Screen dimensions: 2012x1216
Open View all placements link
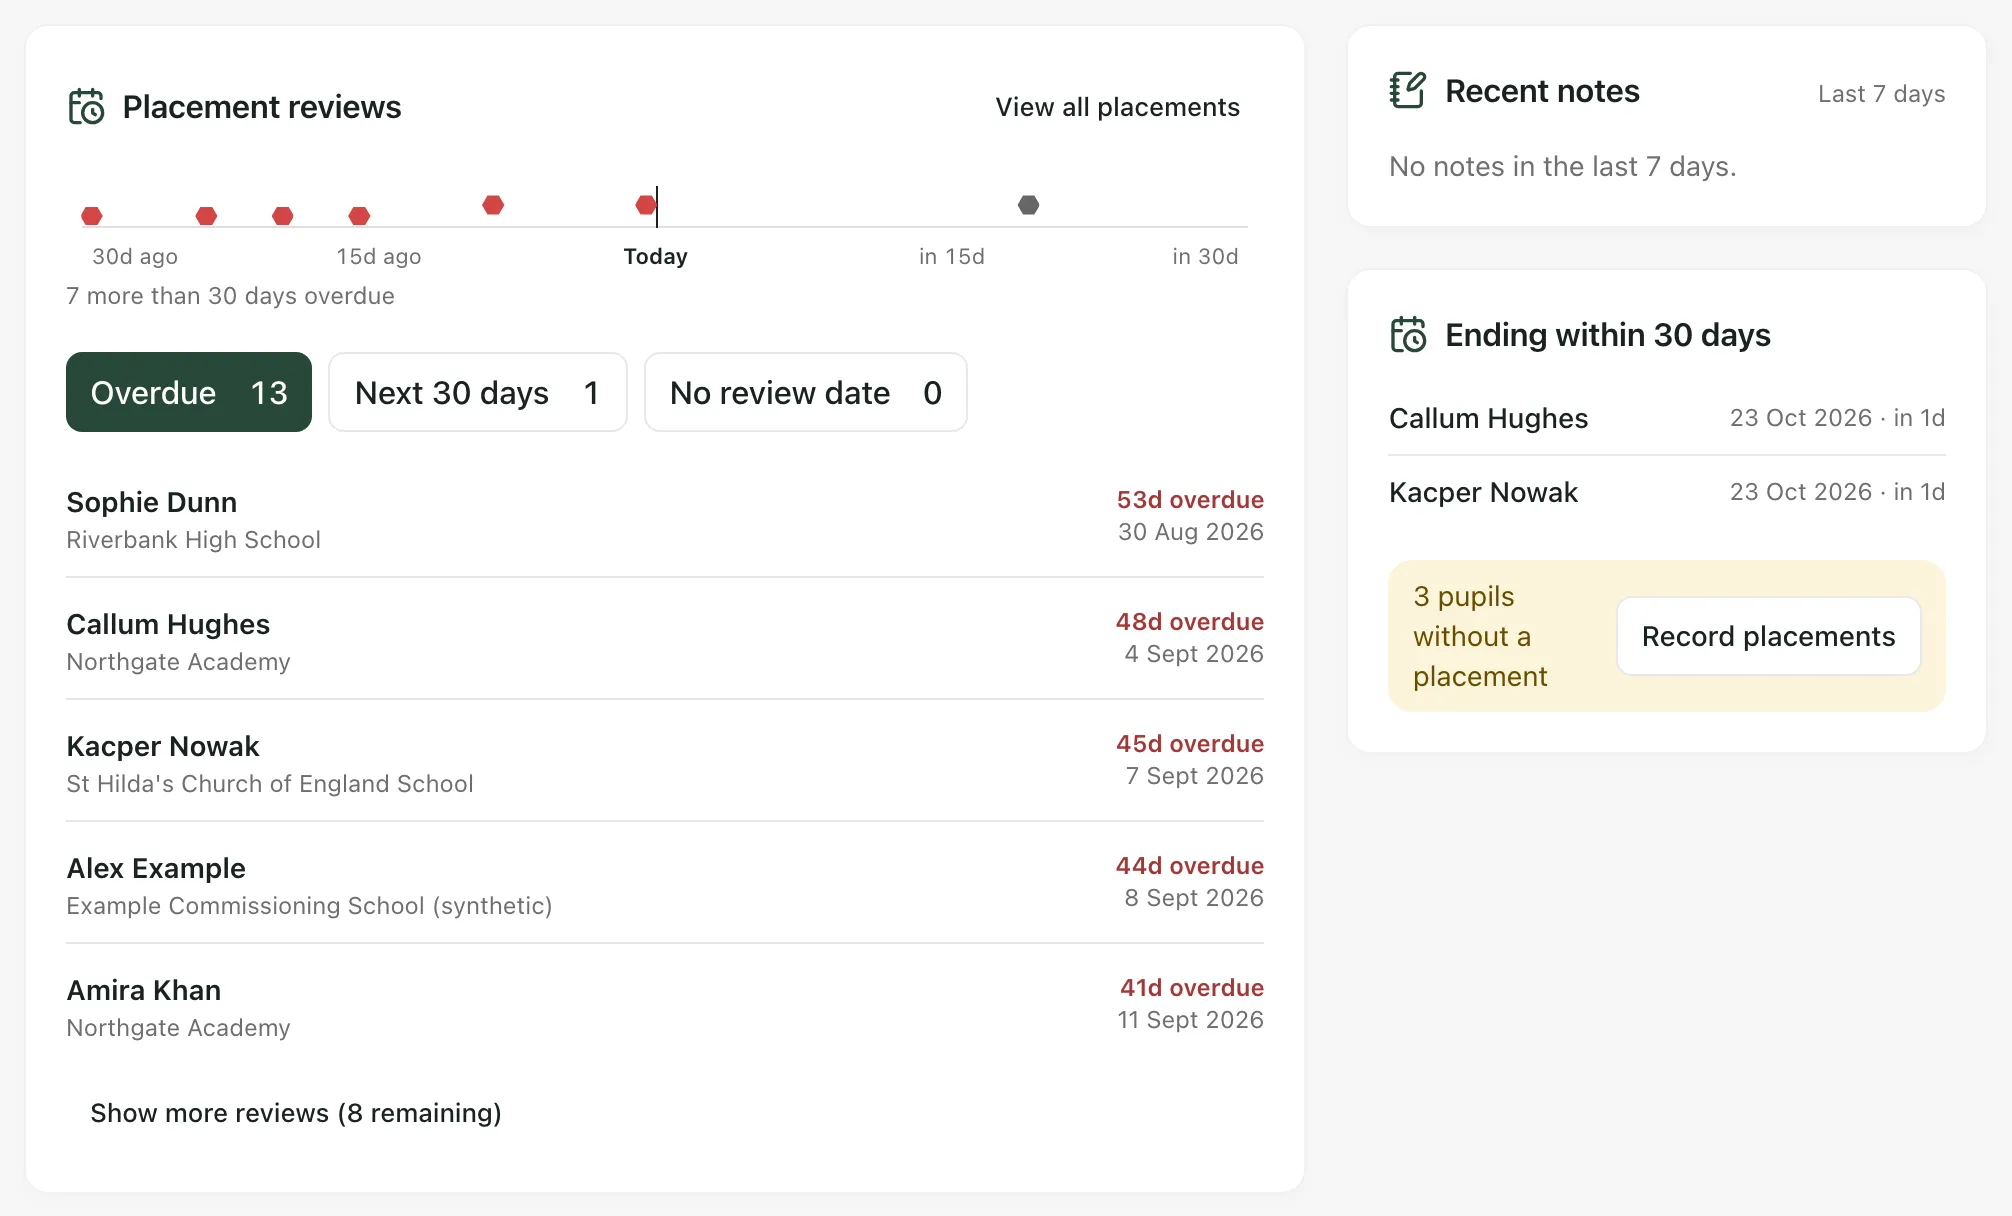click(1117, 107)
